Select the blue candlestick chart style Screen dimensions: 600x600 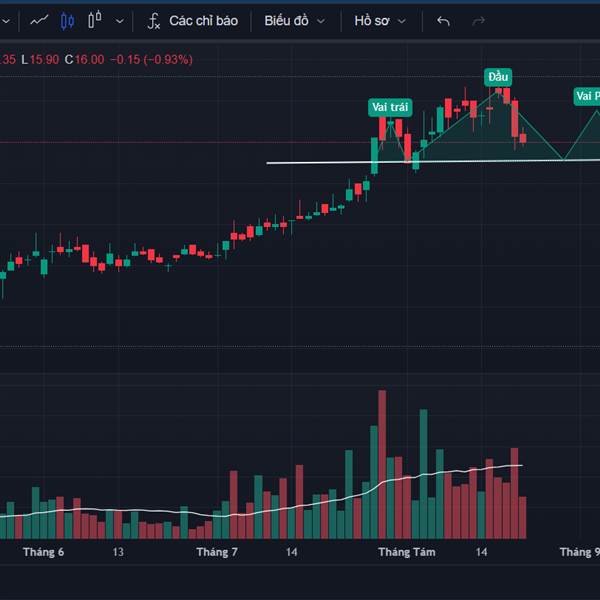coord(67,21)
